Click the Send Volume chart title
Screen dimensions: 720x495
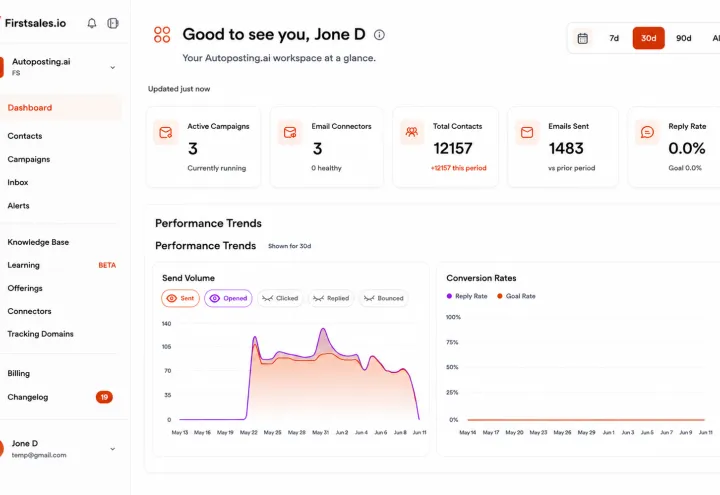click(x=188, y=278)
